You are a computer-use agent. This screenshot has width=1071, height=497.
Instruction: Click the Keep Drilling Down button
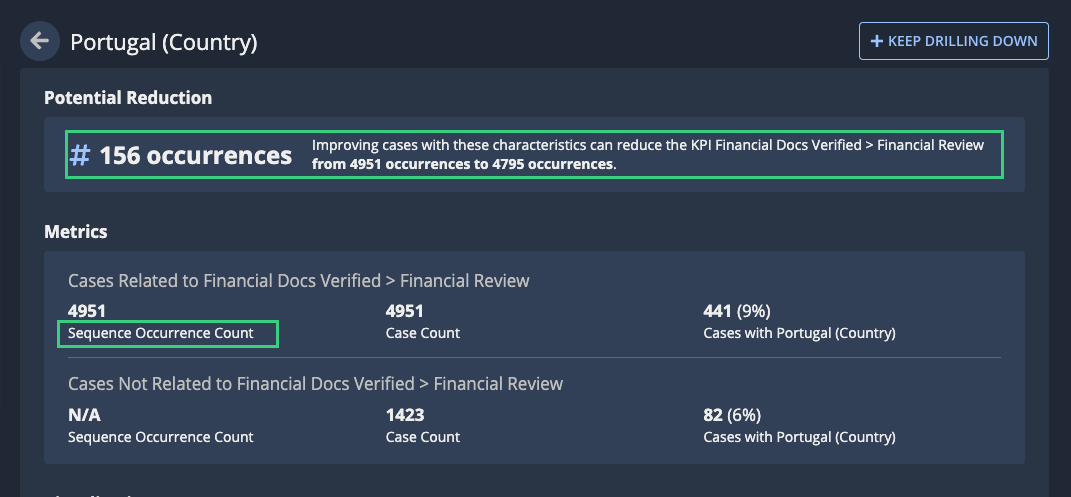(954, 41)
